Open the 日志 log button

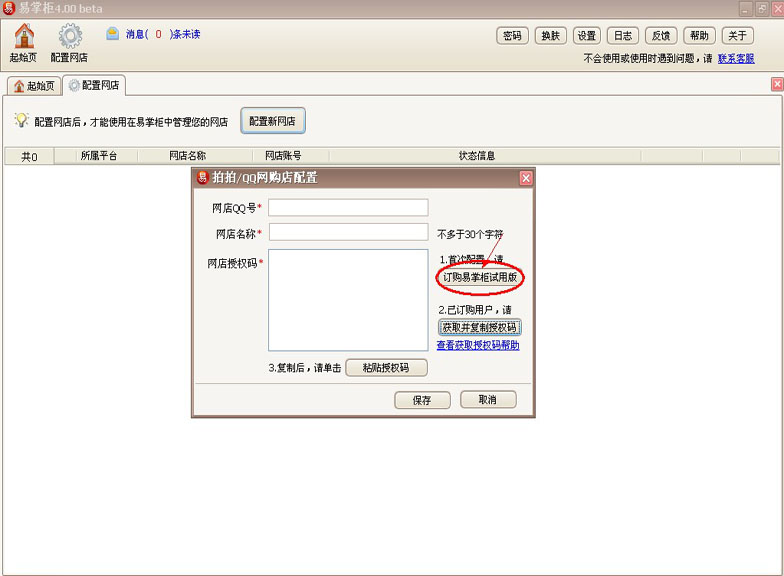point(623,36)
